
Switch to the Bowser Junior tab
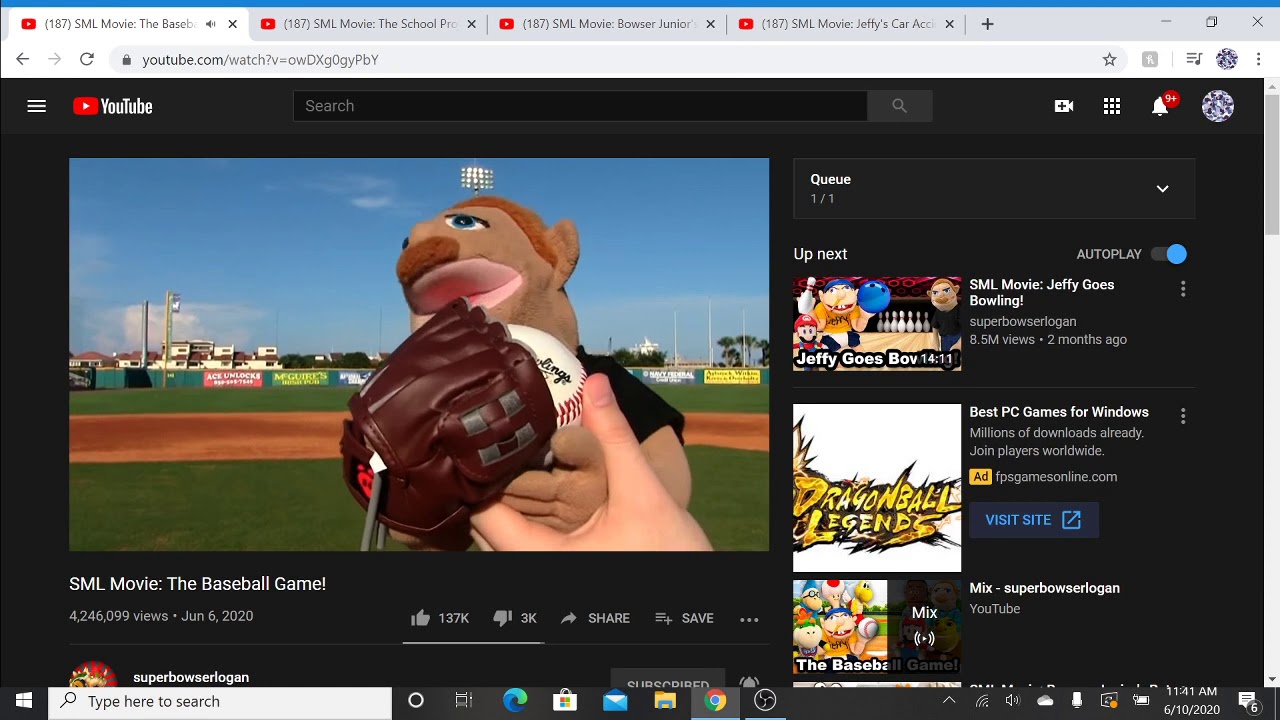point(607,24)
